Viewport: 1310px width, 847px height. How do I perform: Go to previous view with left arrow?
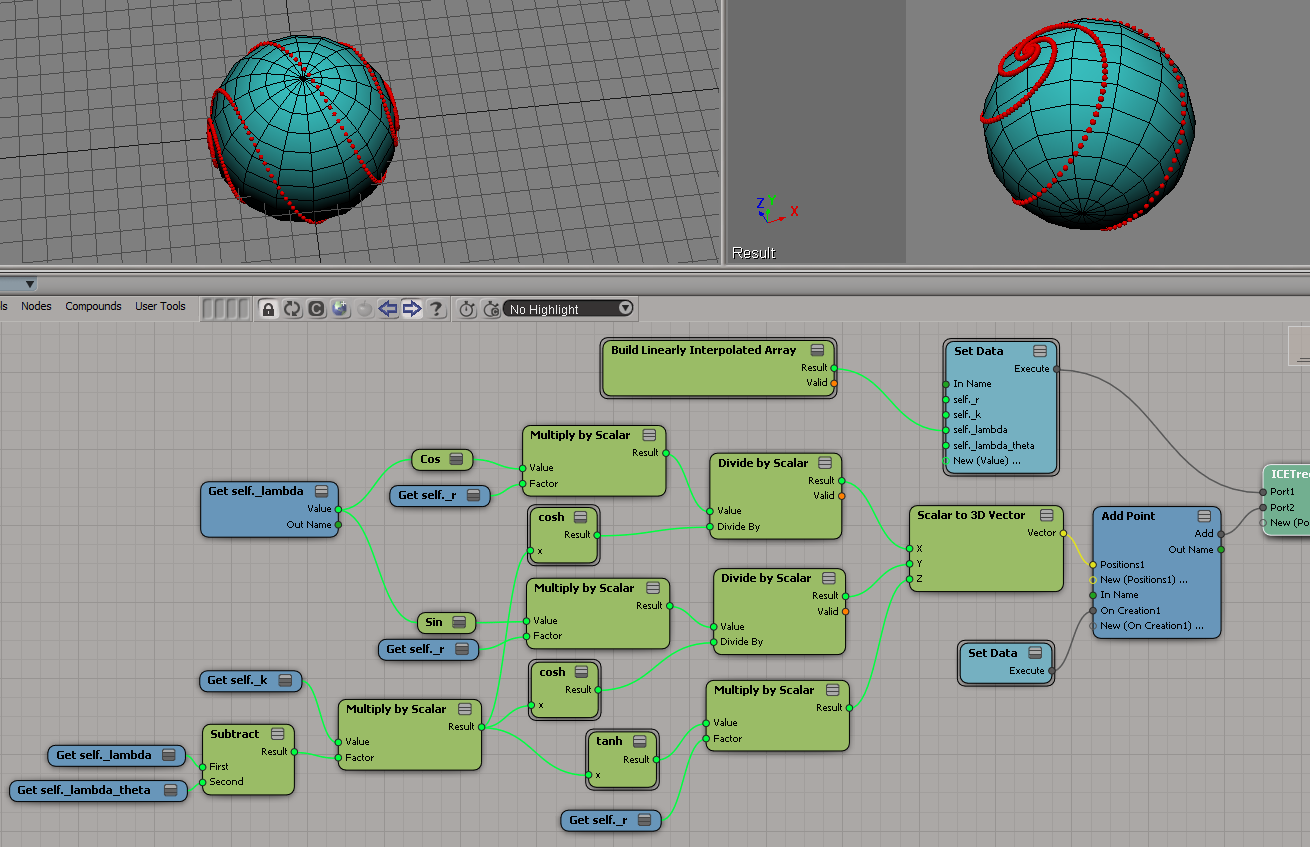pos(388,309)
